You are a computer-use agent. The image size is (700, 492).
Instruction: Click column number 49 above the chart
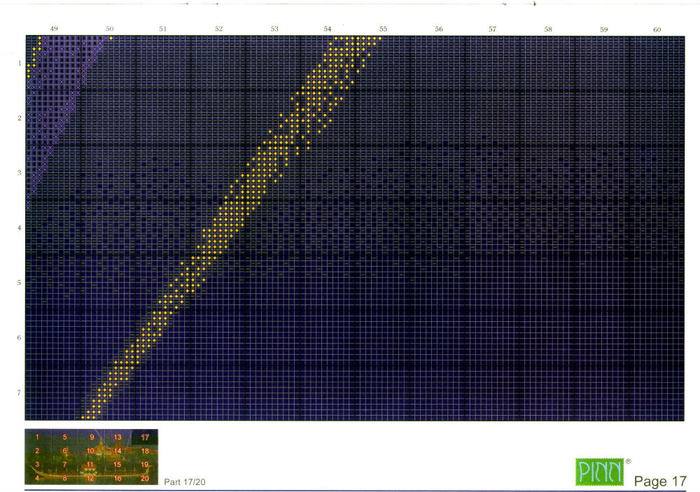point(54,29)
